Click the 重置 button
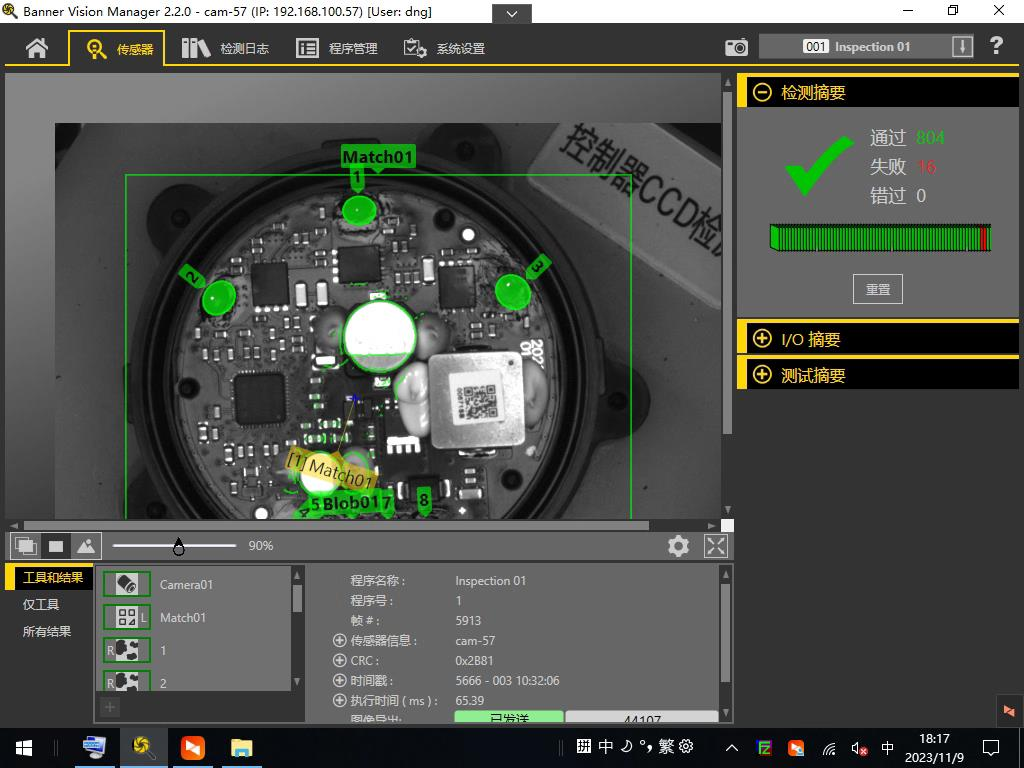 tap(877, 289)
